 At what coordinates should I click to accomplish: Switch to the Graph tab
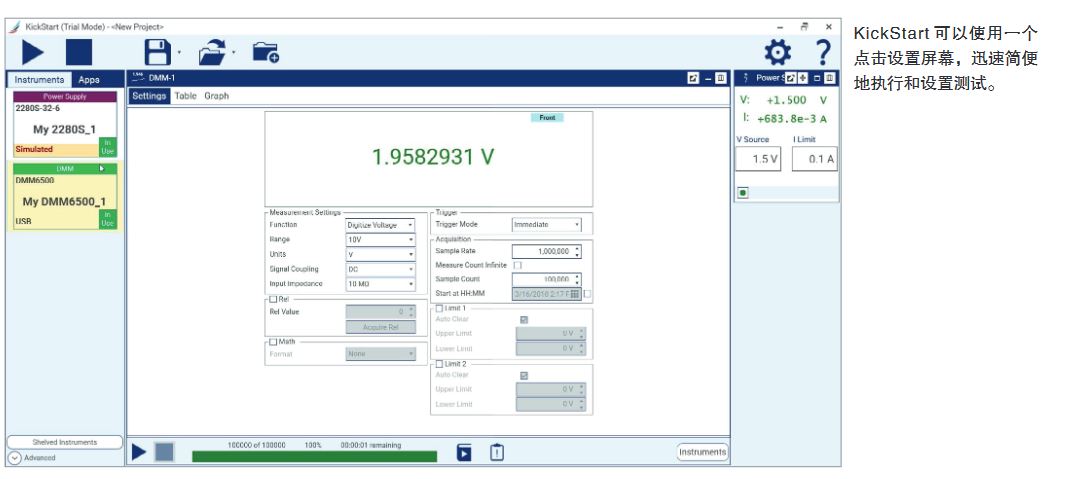point(217,96)
